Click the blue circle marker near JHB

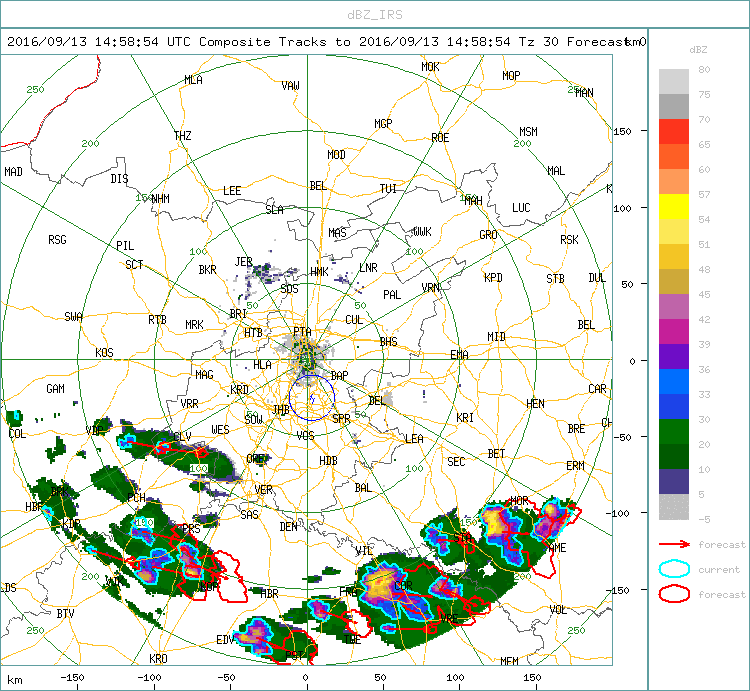click(x=312, y=398)
